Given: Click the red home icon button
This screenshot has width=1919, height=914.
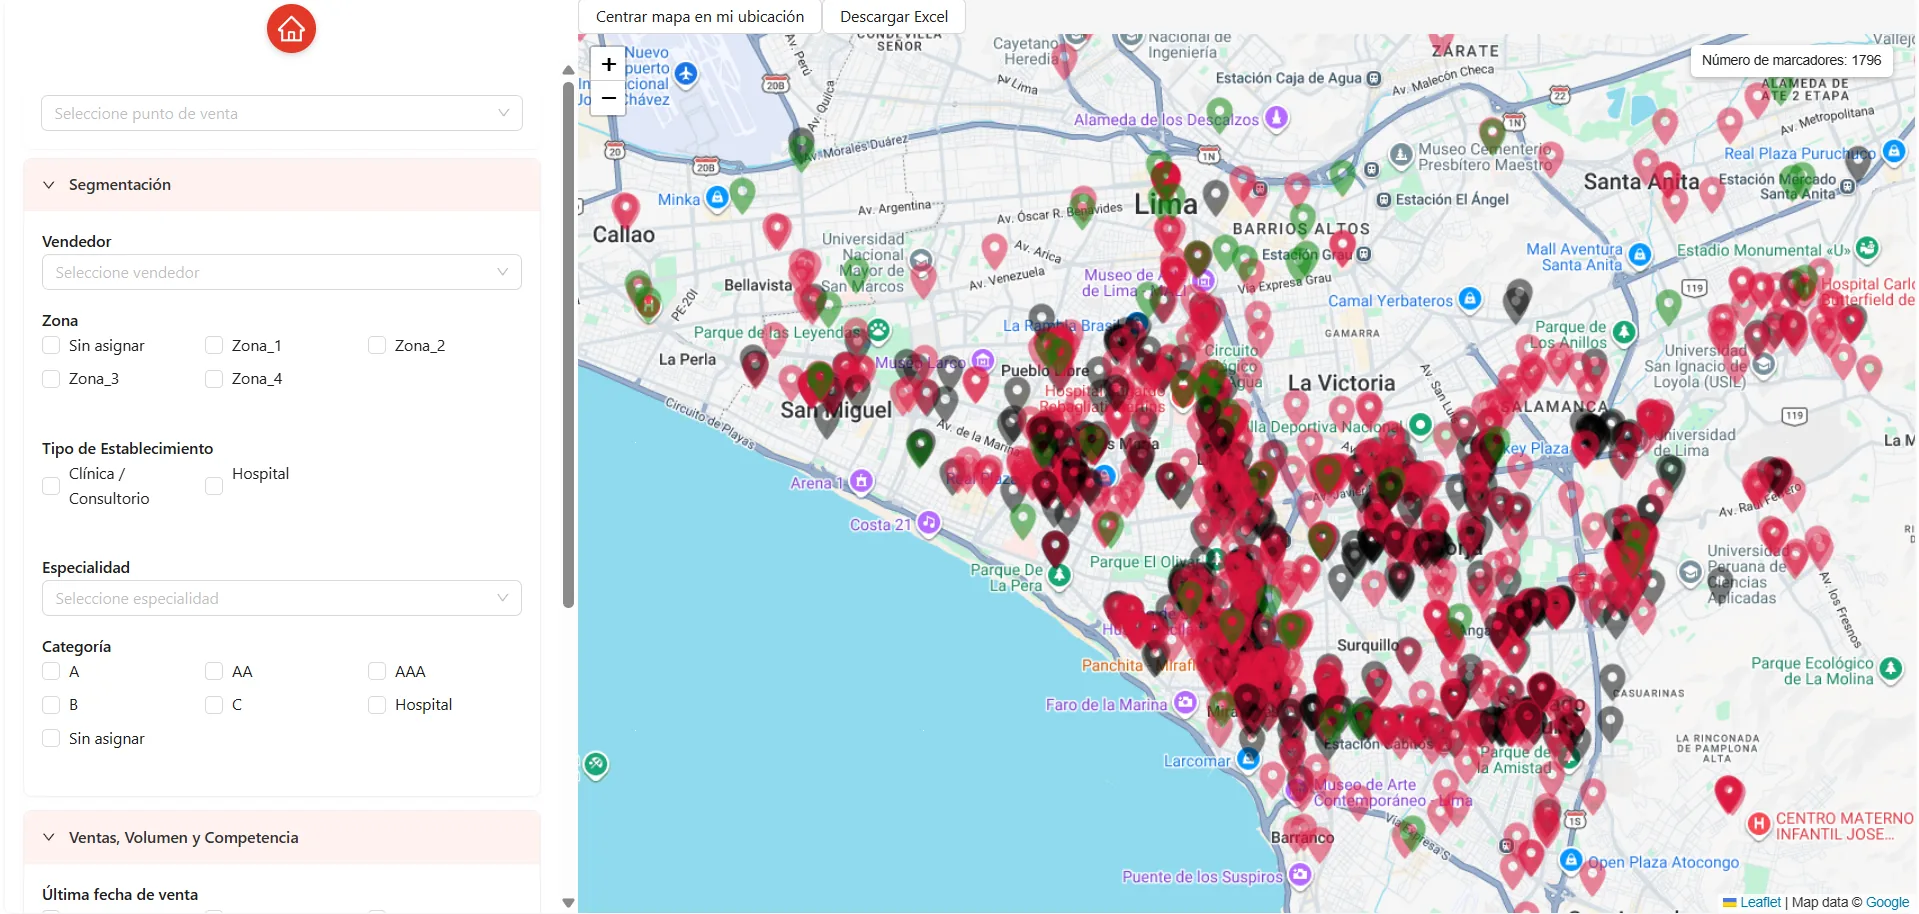Looking at the screenshot, I should pos(291,29).
